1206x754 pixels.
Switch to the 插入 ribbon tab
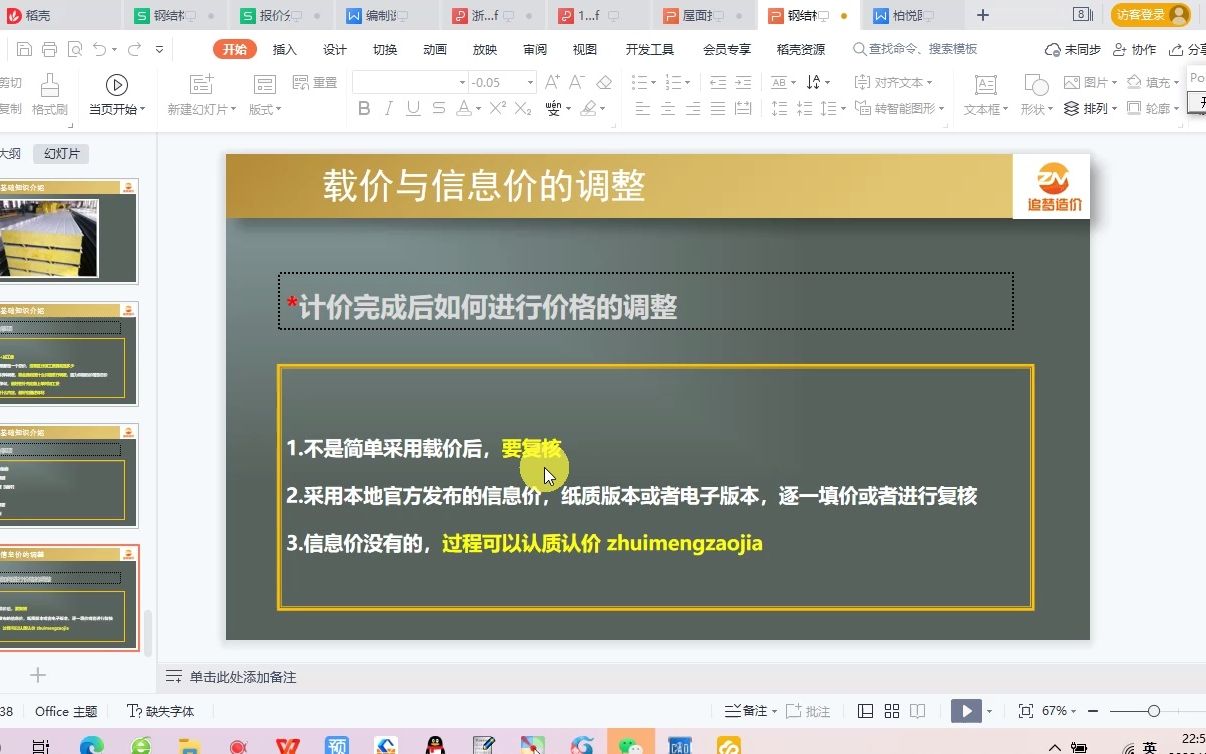tap(283, 47)
